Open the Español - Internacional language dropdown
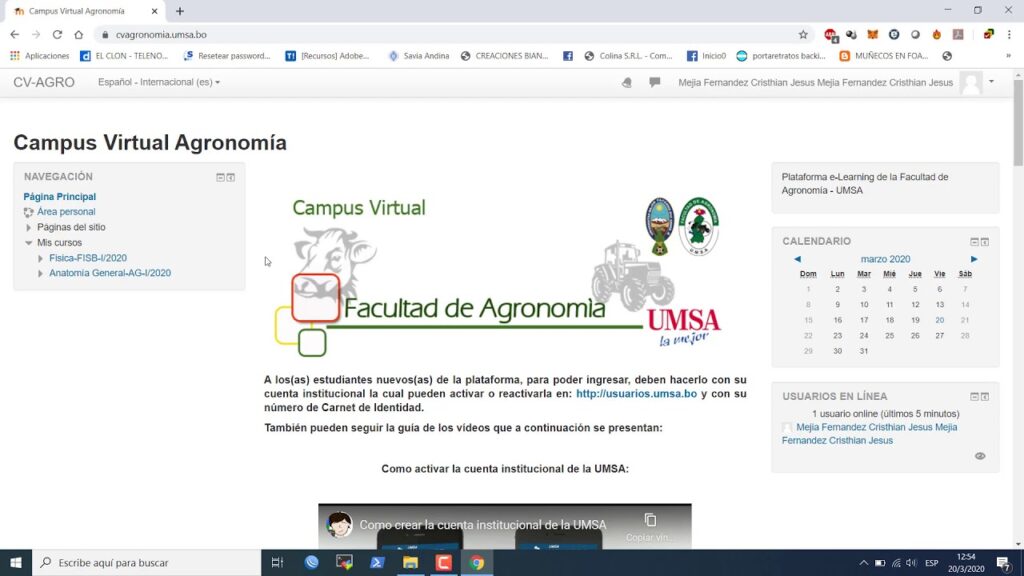Viewport: 1024px width, 576px height. [x=159, y=82]
